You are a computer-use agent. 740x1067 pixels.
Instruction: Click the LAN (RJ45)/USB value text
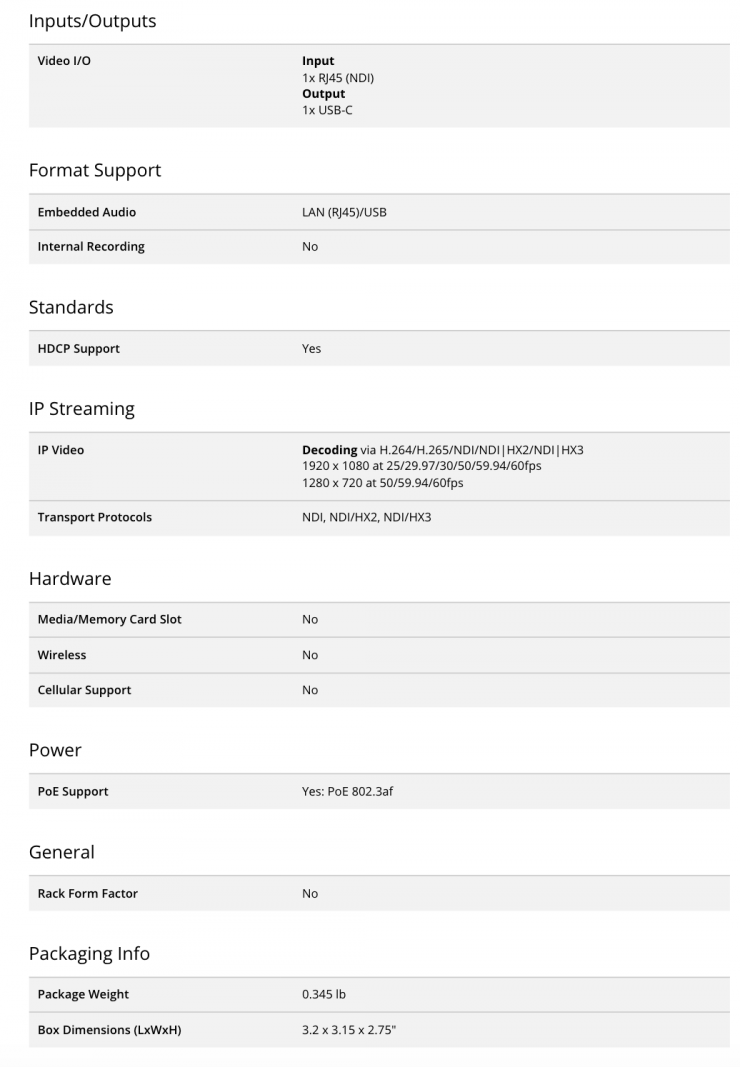tap(344, 212)
